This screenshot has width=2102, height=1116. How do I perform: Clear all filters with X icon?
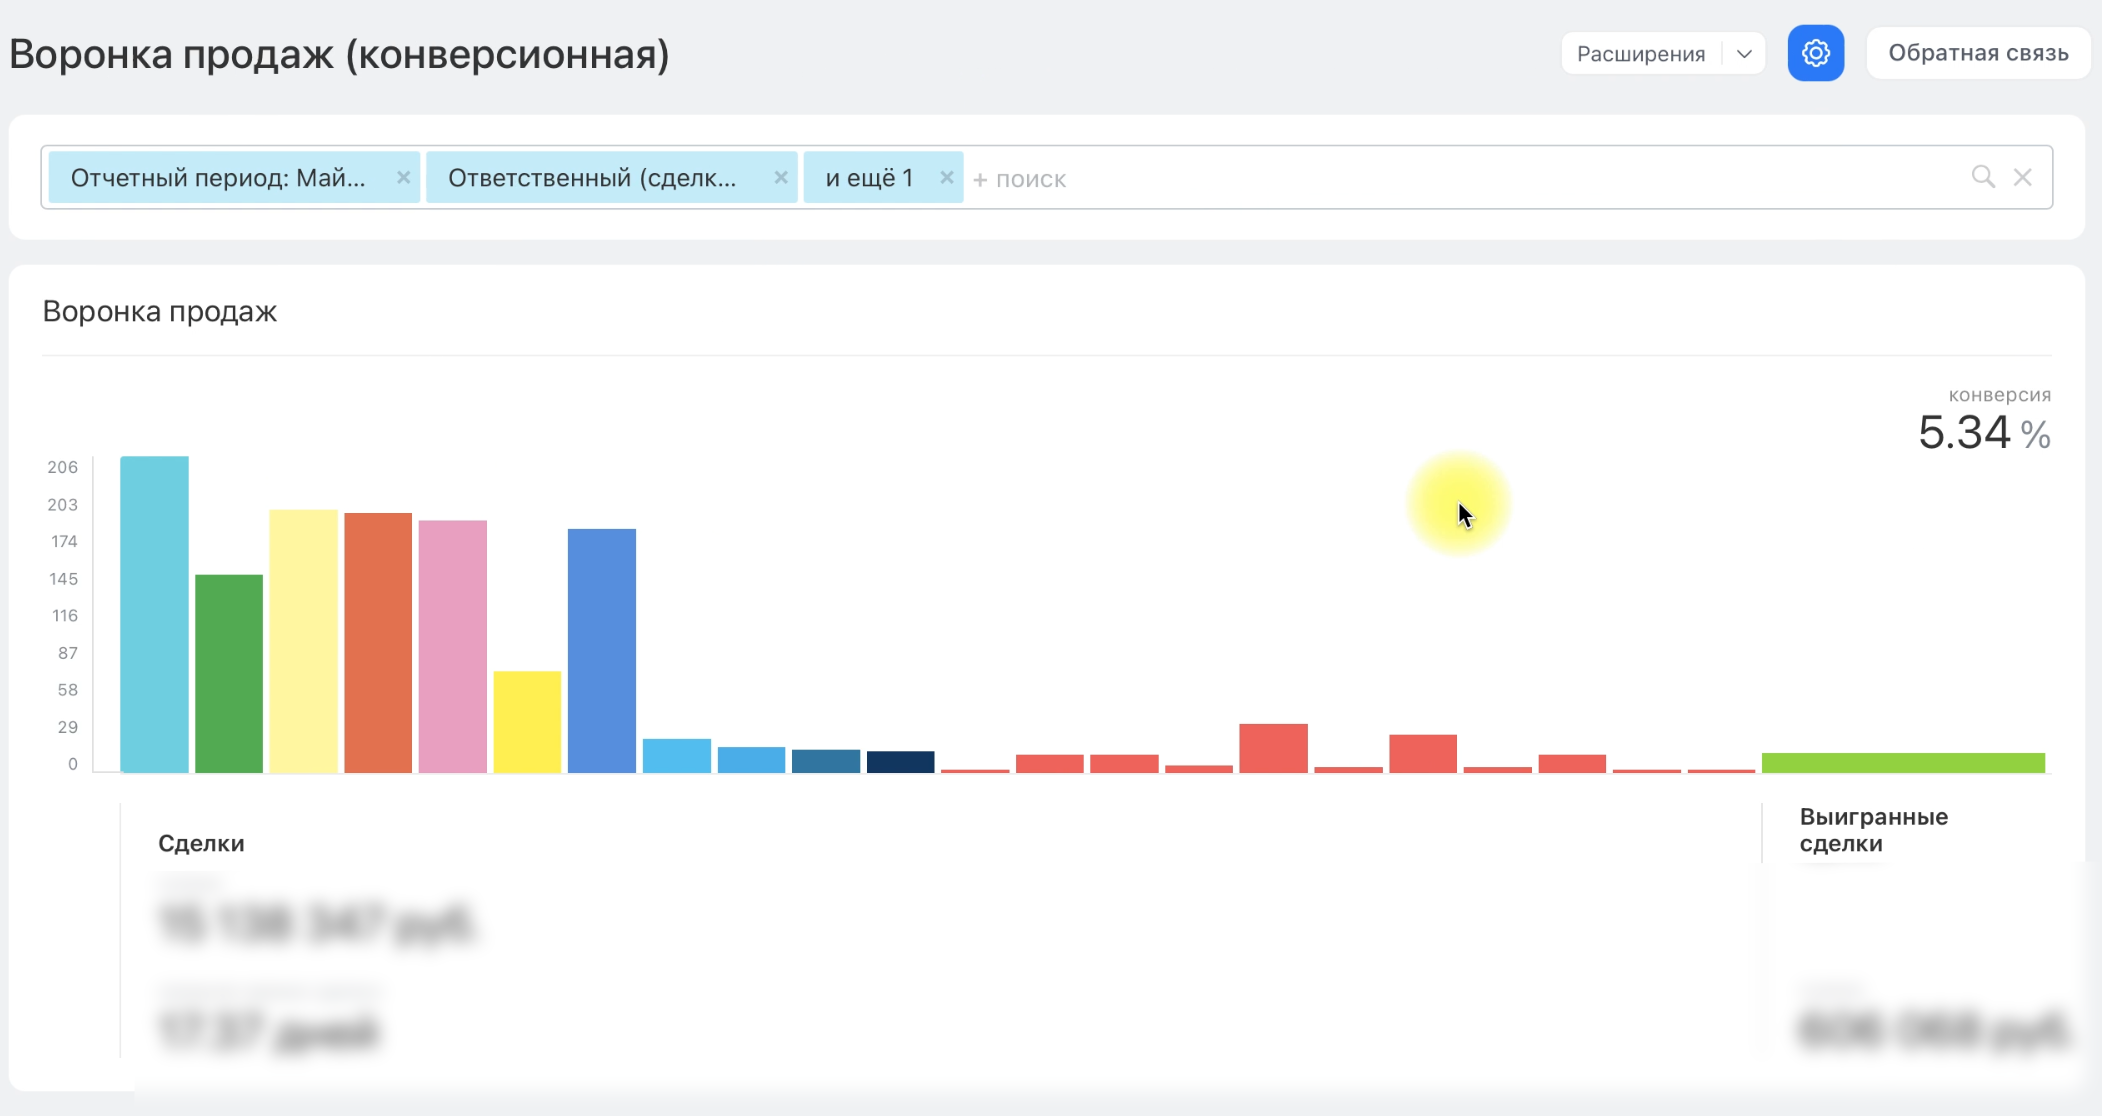[x=2022, y=177]
